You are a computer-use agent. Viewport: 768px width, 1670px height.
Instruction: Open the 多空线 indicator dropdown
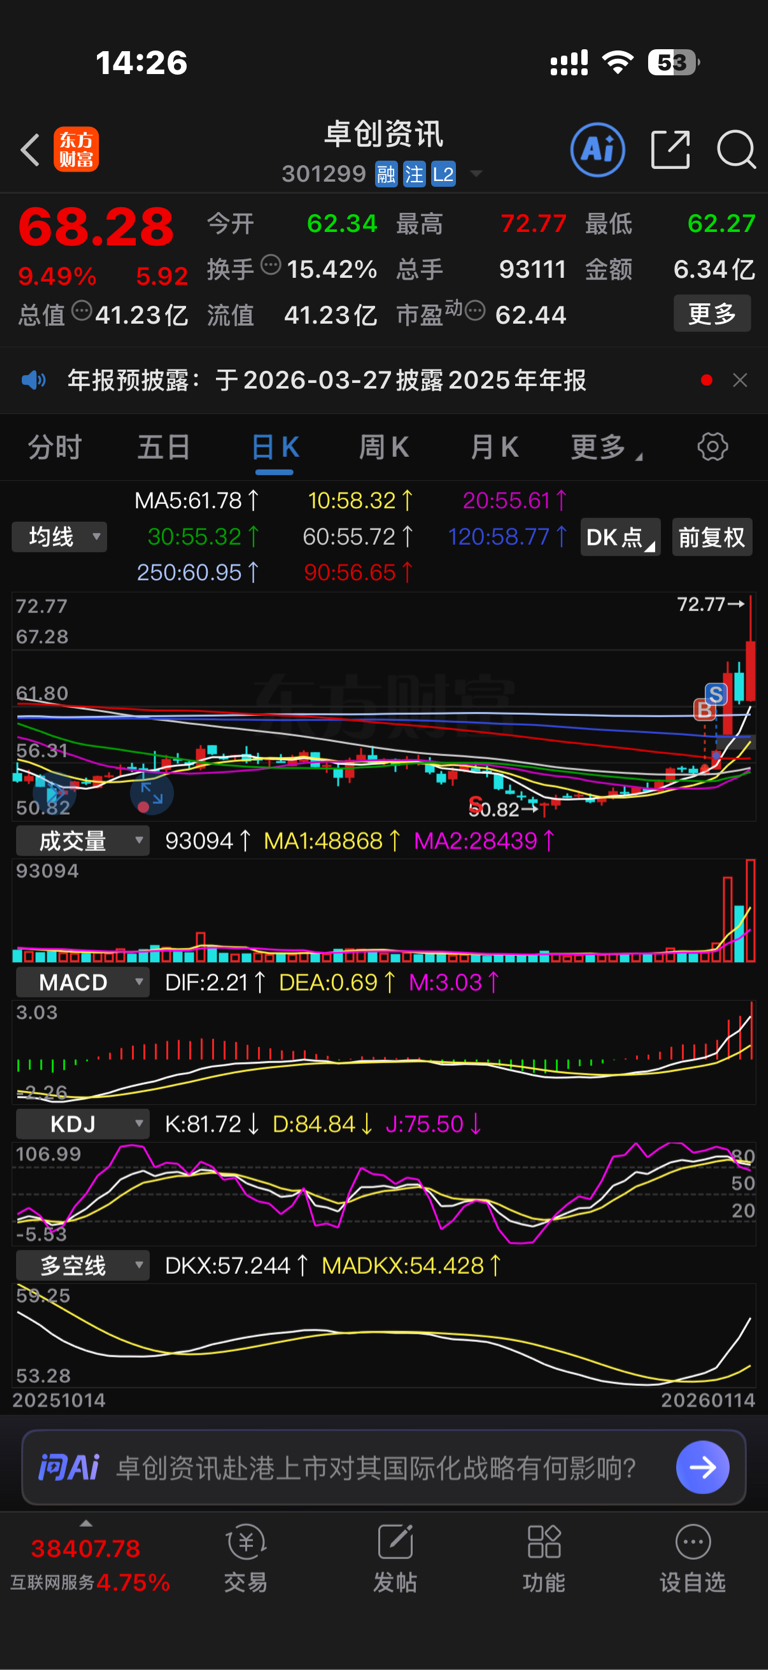point(82,1266)
